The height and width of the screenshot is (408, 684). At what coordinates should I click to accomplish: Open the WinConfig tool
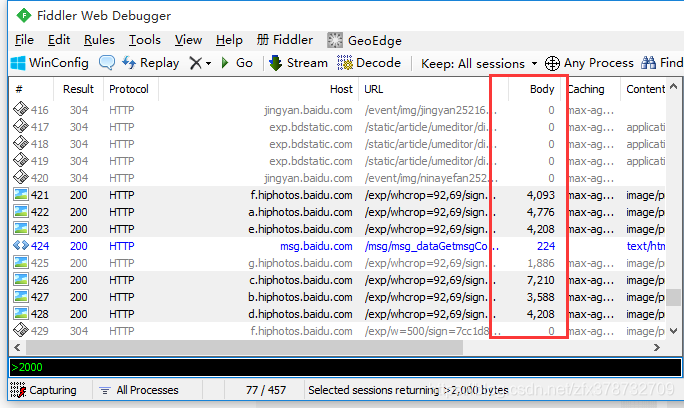(x=49, y=63)
